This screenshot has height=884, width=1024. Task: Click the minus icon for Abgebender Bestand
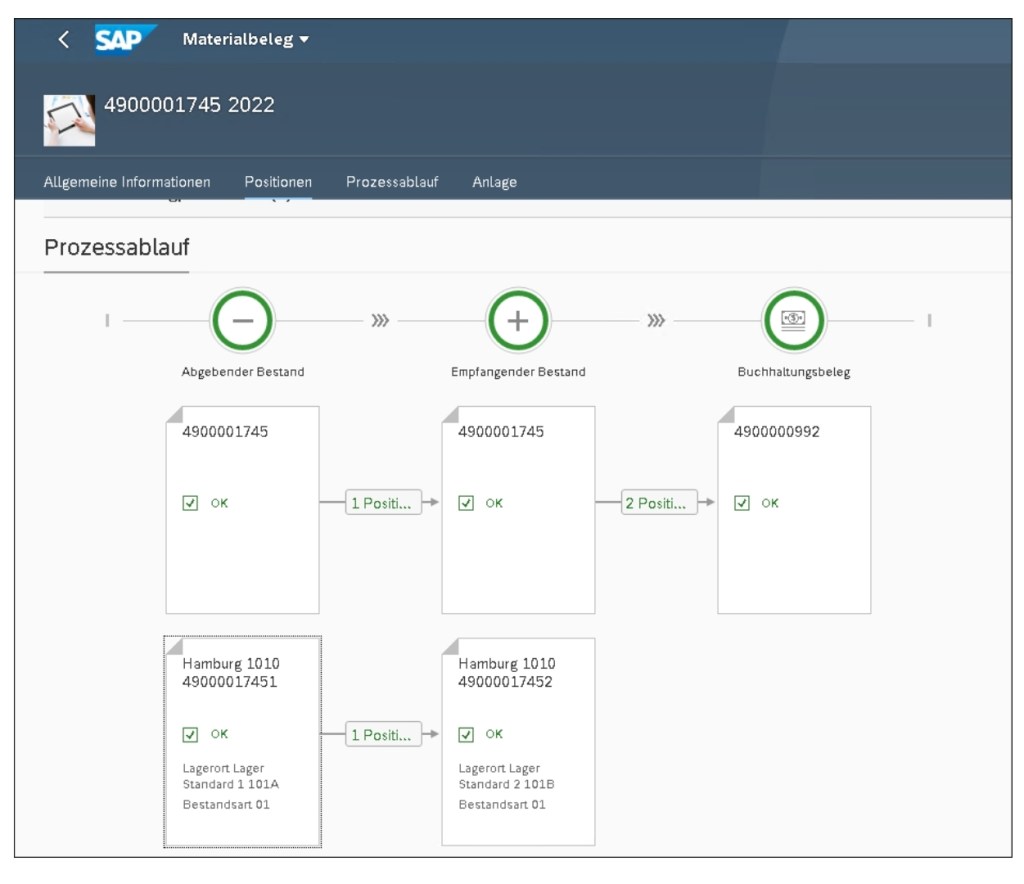[242, 320]
